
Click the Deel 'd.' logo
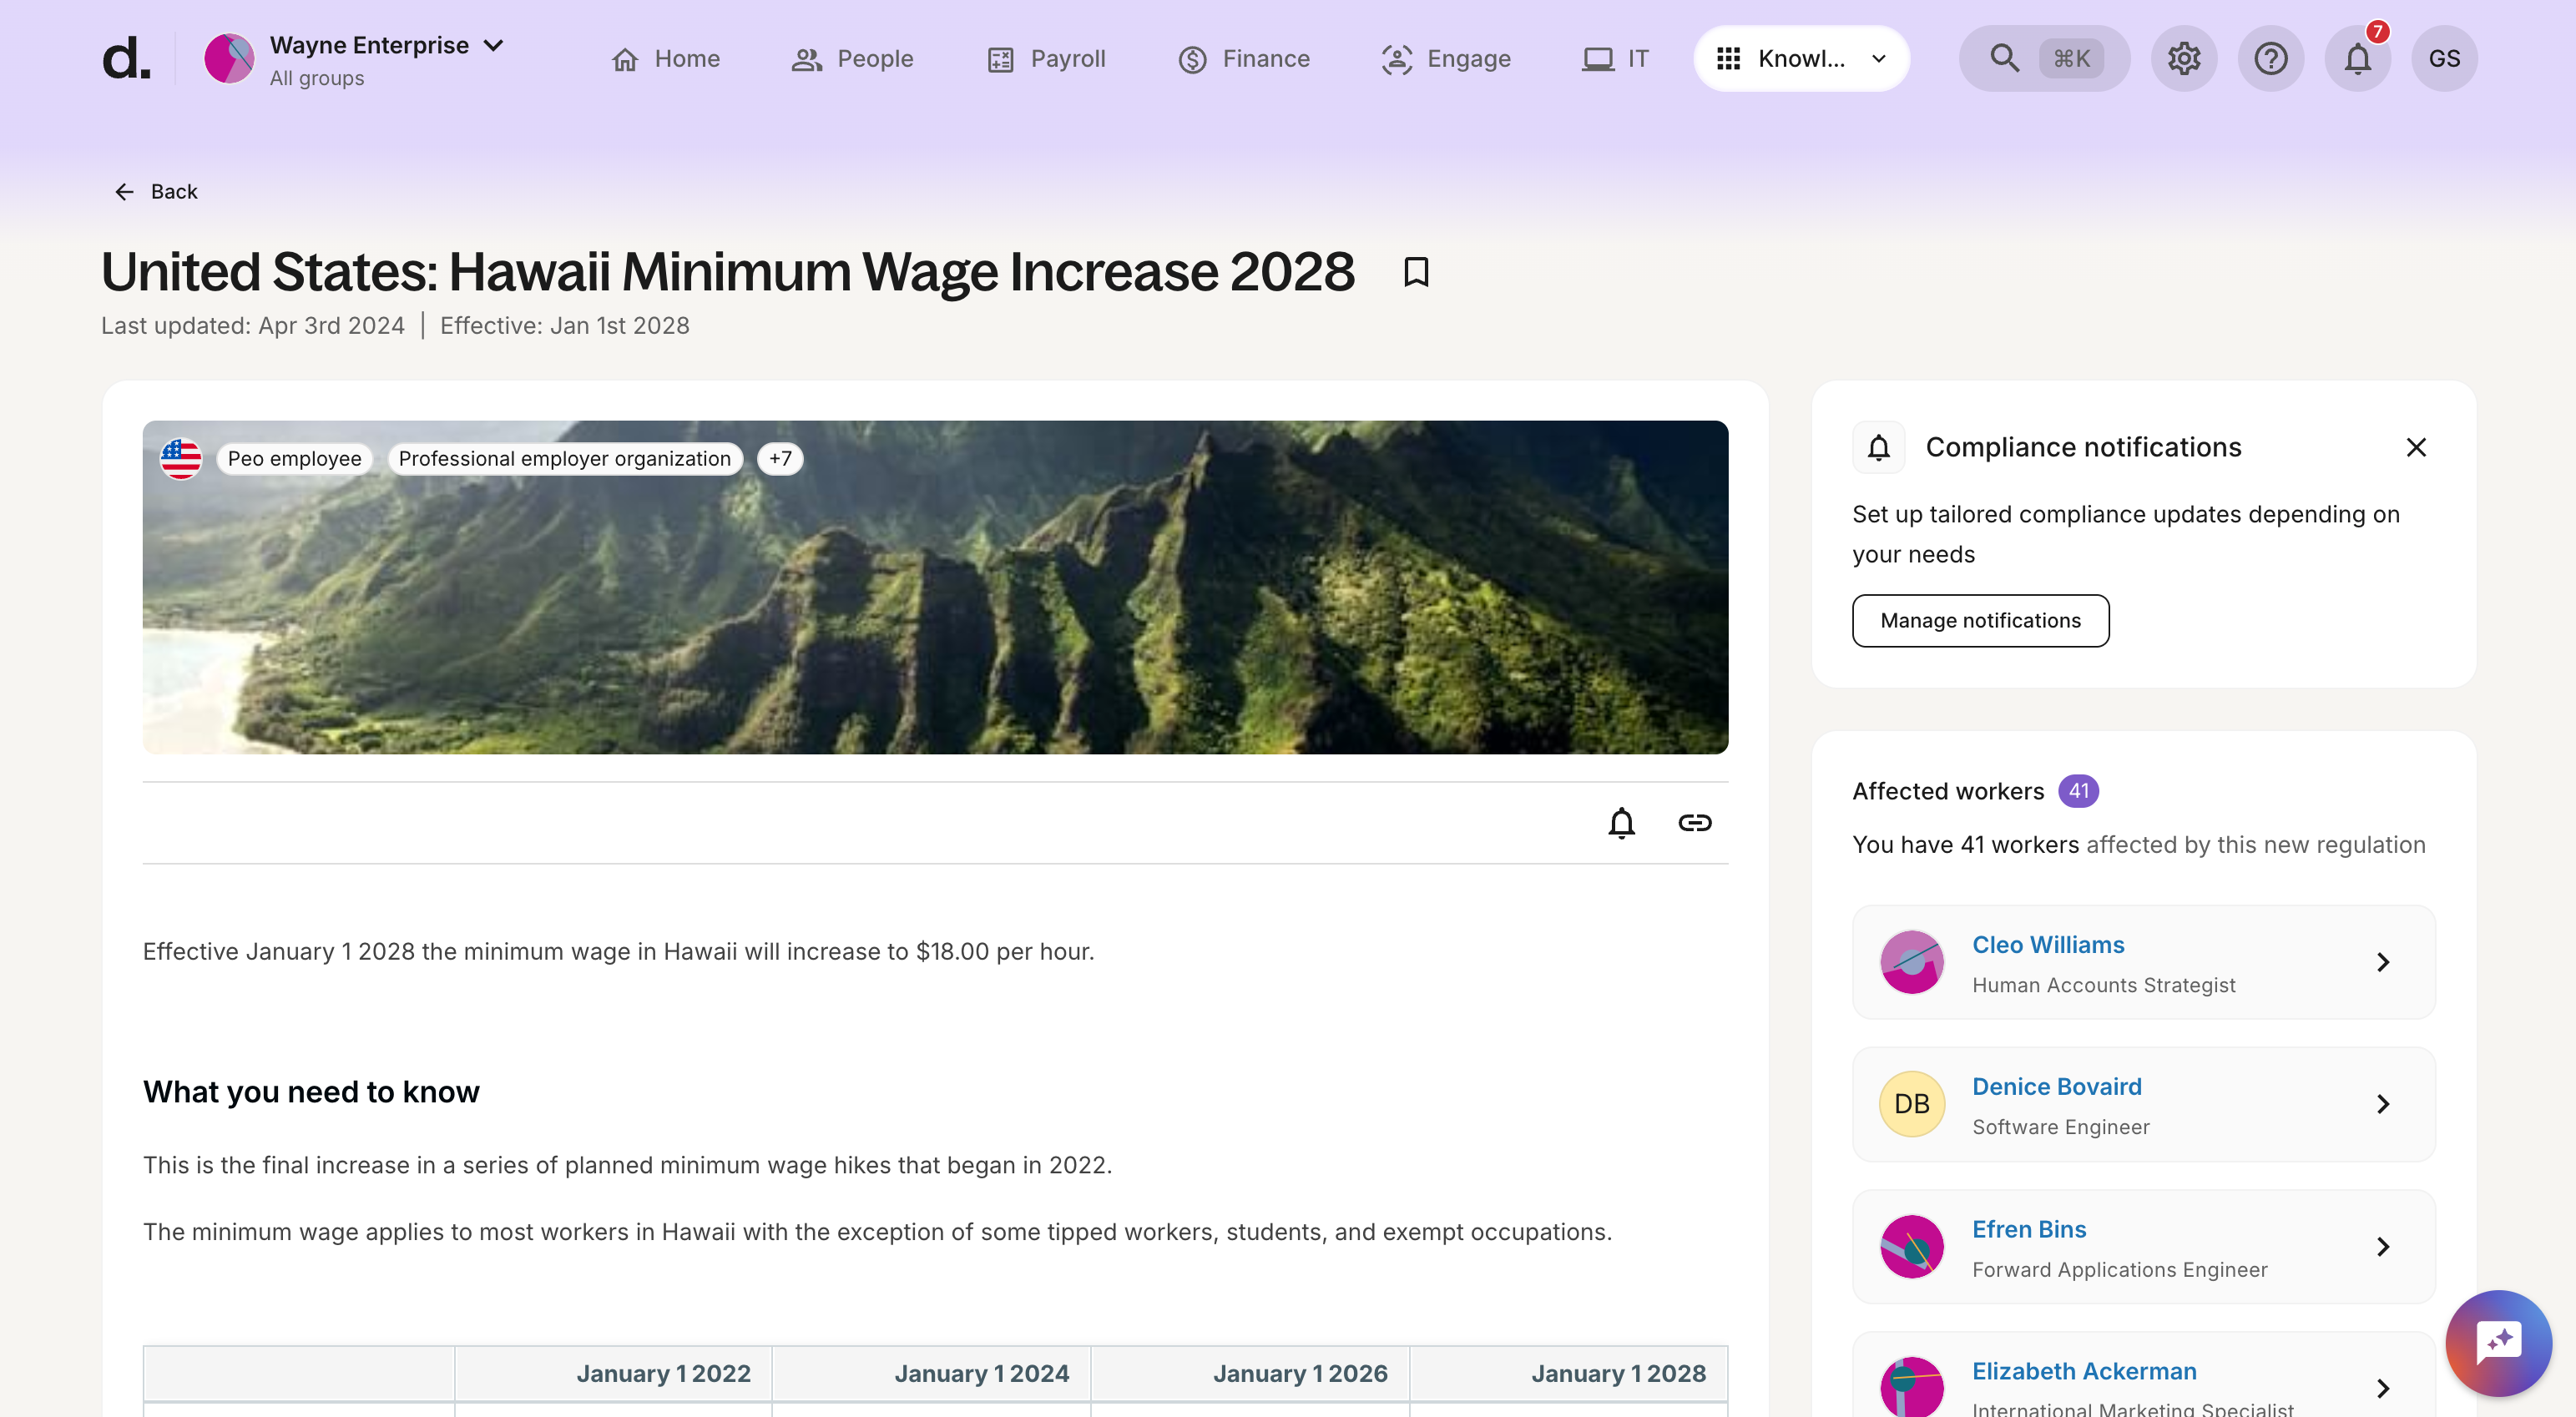click(x=126, y=58)
